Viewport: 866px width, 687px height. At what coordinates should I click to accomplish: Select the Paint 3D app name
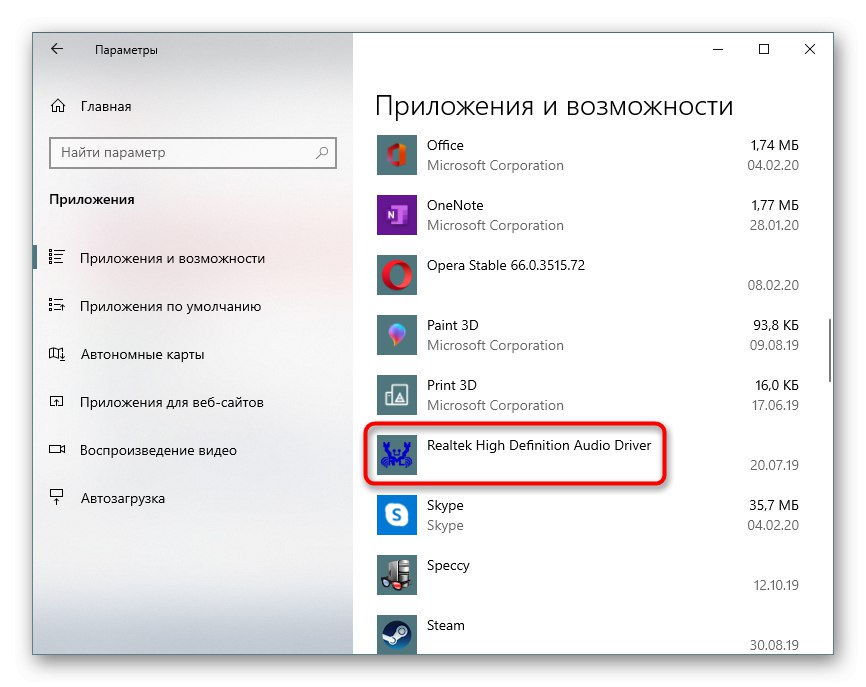tap(453, 325)
